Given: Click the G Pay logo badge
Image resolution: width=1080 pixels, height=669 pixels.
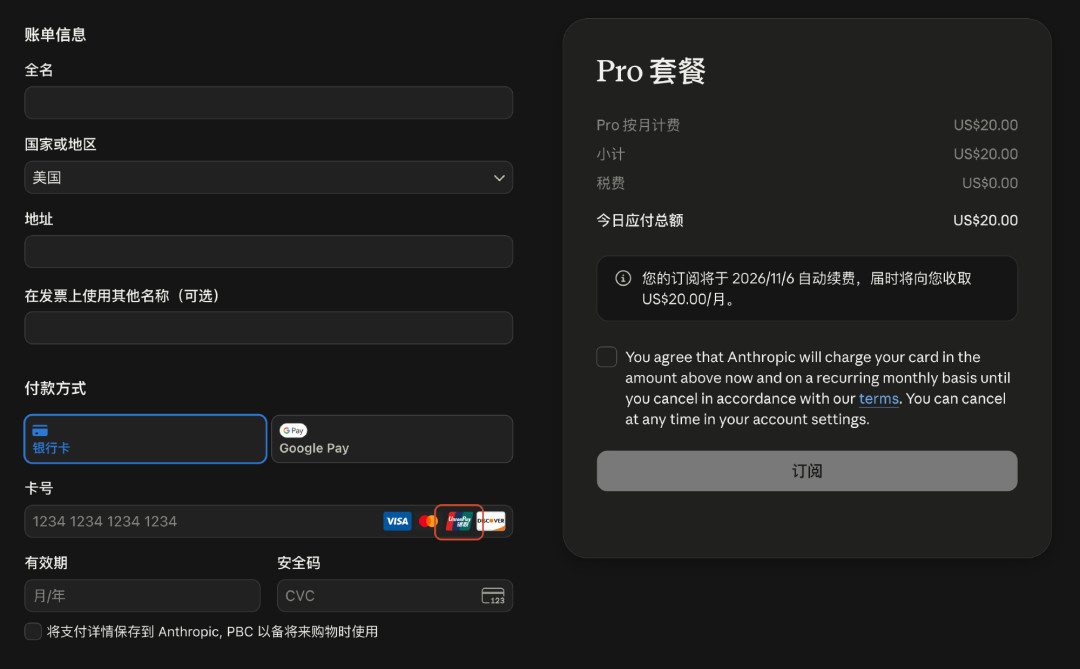Looking at the screenshot, I should [293, 431].
